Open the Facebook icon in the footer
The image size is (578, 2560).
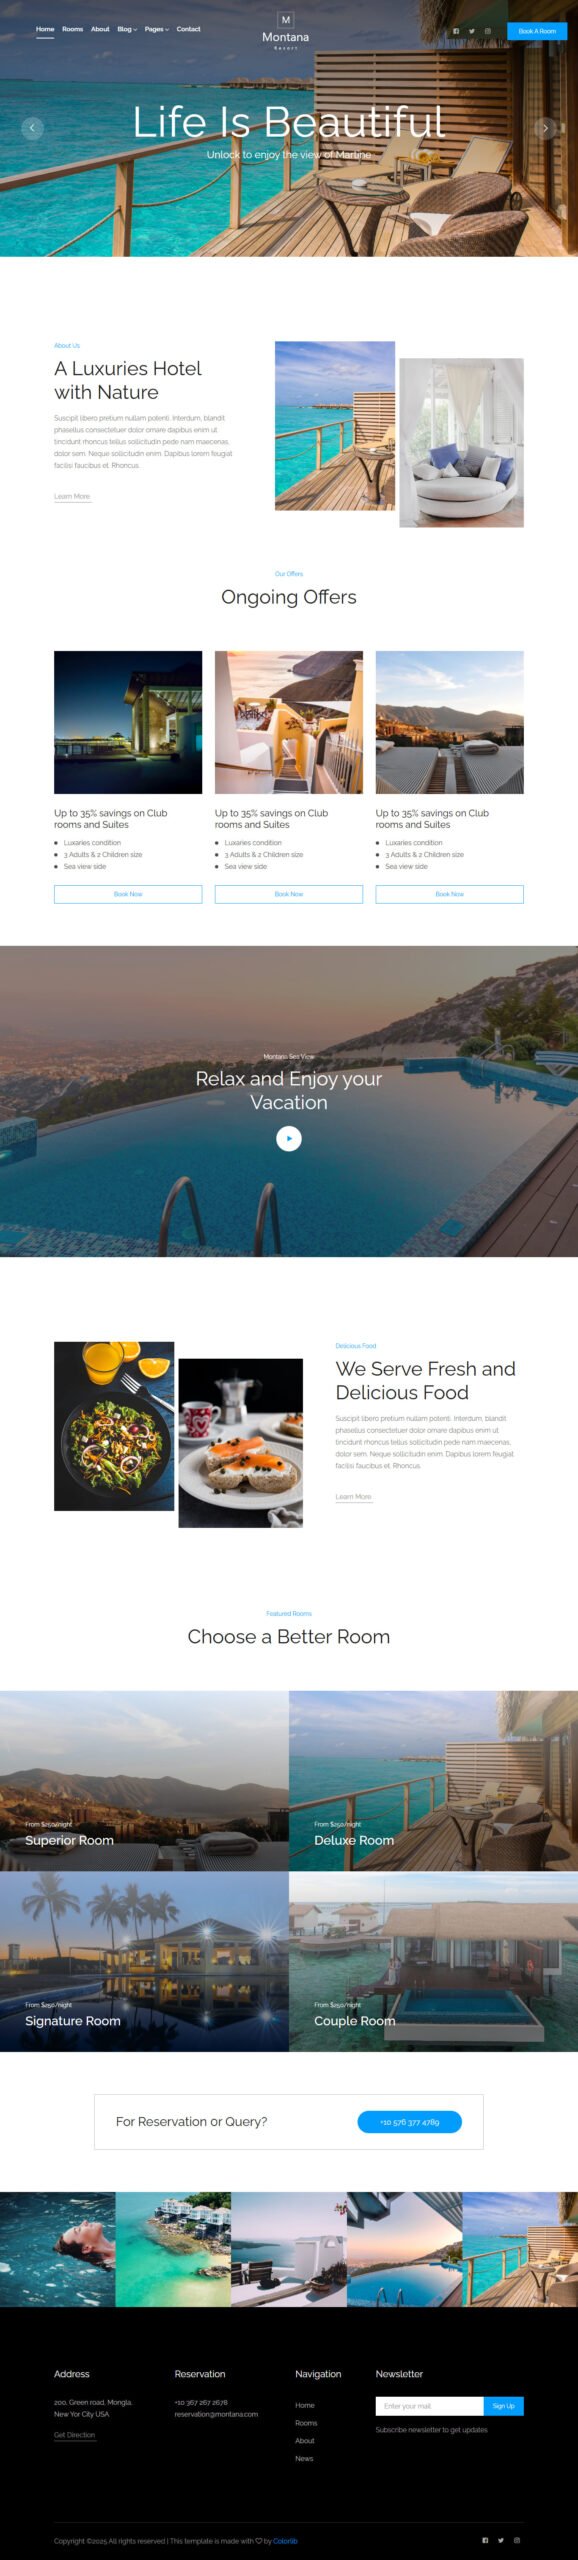pos(485,2540)
